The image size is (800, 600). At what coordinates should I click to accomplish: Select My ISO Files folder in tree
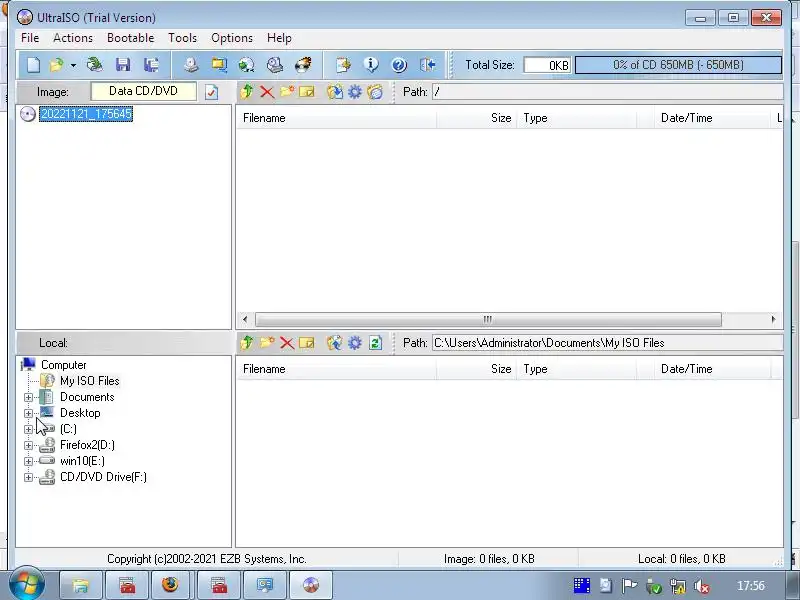pyautogui.click(x=90, y=381)
